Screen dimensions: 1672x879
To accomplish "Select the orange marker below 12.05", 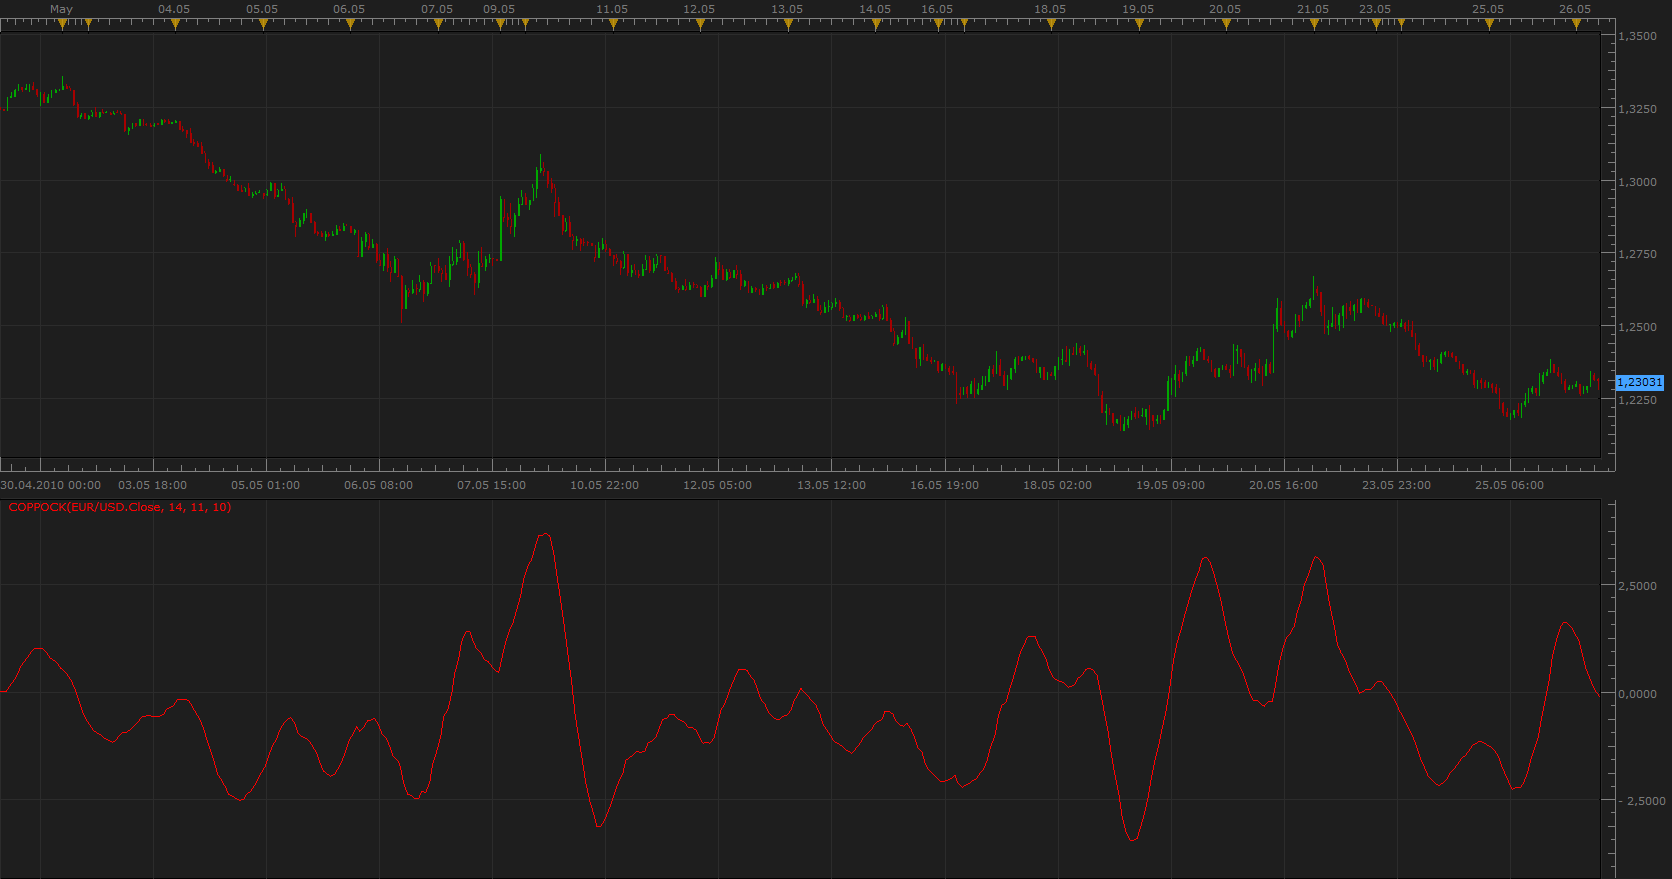I will pos(700,24).
